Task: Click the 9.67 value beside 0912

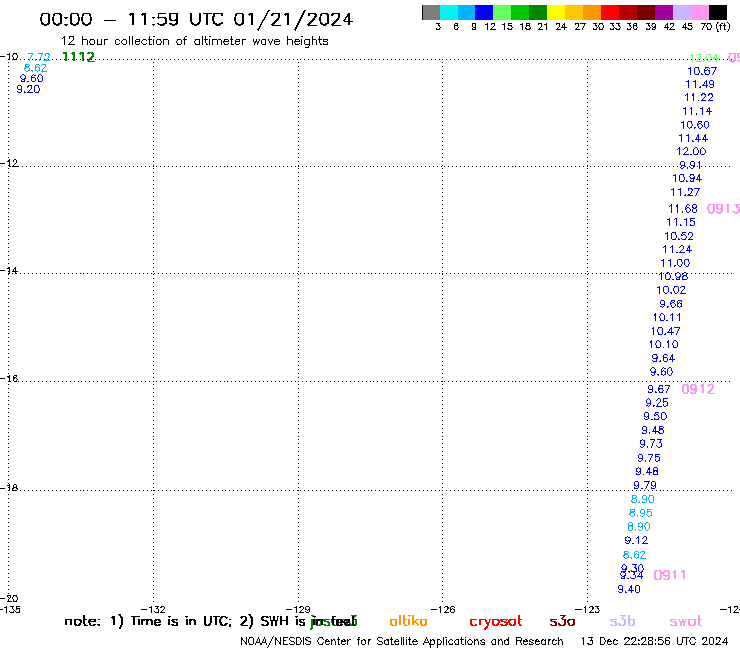Action: coord(659,389)
